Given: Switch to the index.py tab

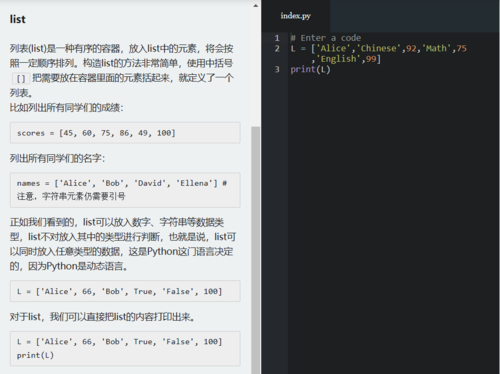Looking at the screenshot, I should [295, 16].
